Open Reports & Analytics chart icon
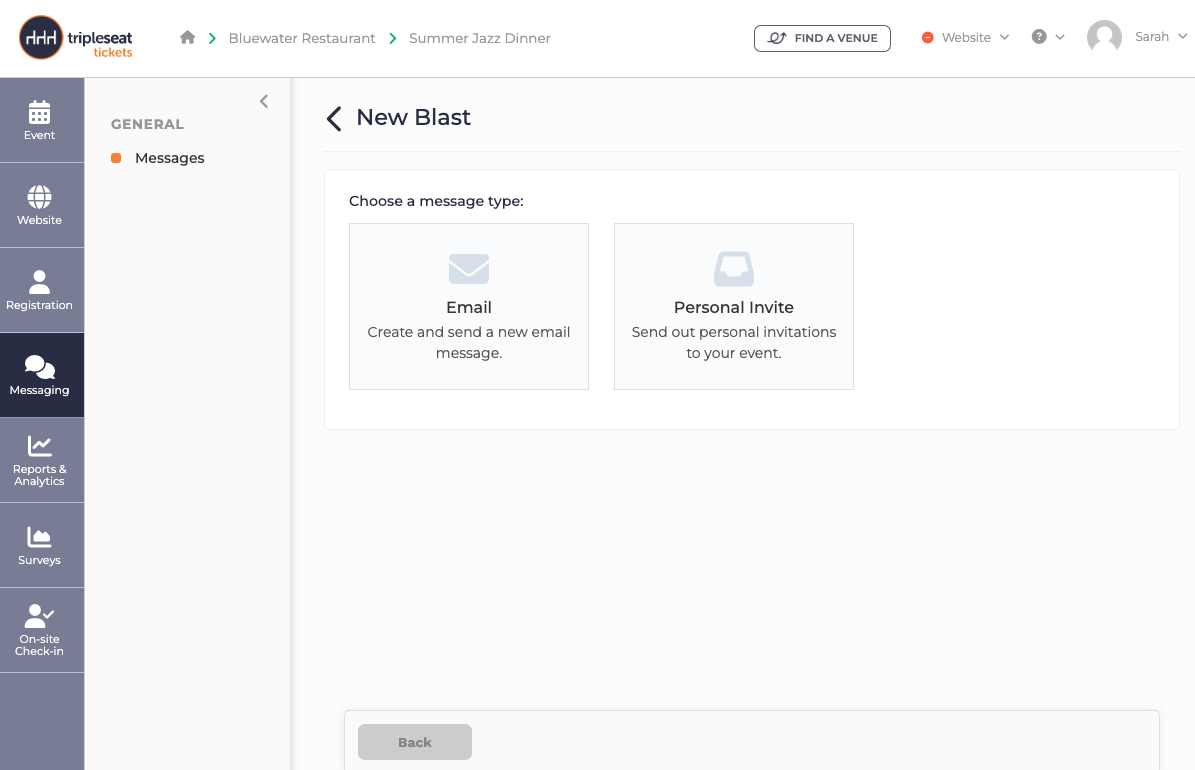This screenshot has width=1195, height=770. coord(40,445)
